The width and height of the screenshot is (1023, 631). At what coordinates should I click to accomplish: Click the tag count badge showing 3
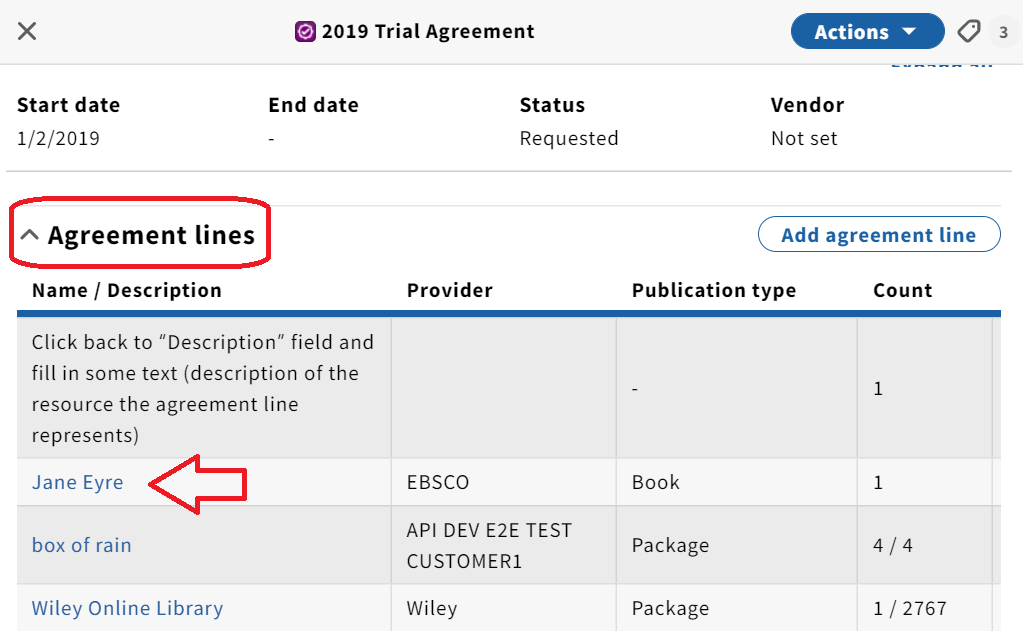1003,32
